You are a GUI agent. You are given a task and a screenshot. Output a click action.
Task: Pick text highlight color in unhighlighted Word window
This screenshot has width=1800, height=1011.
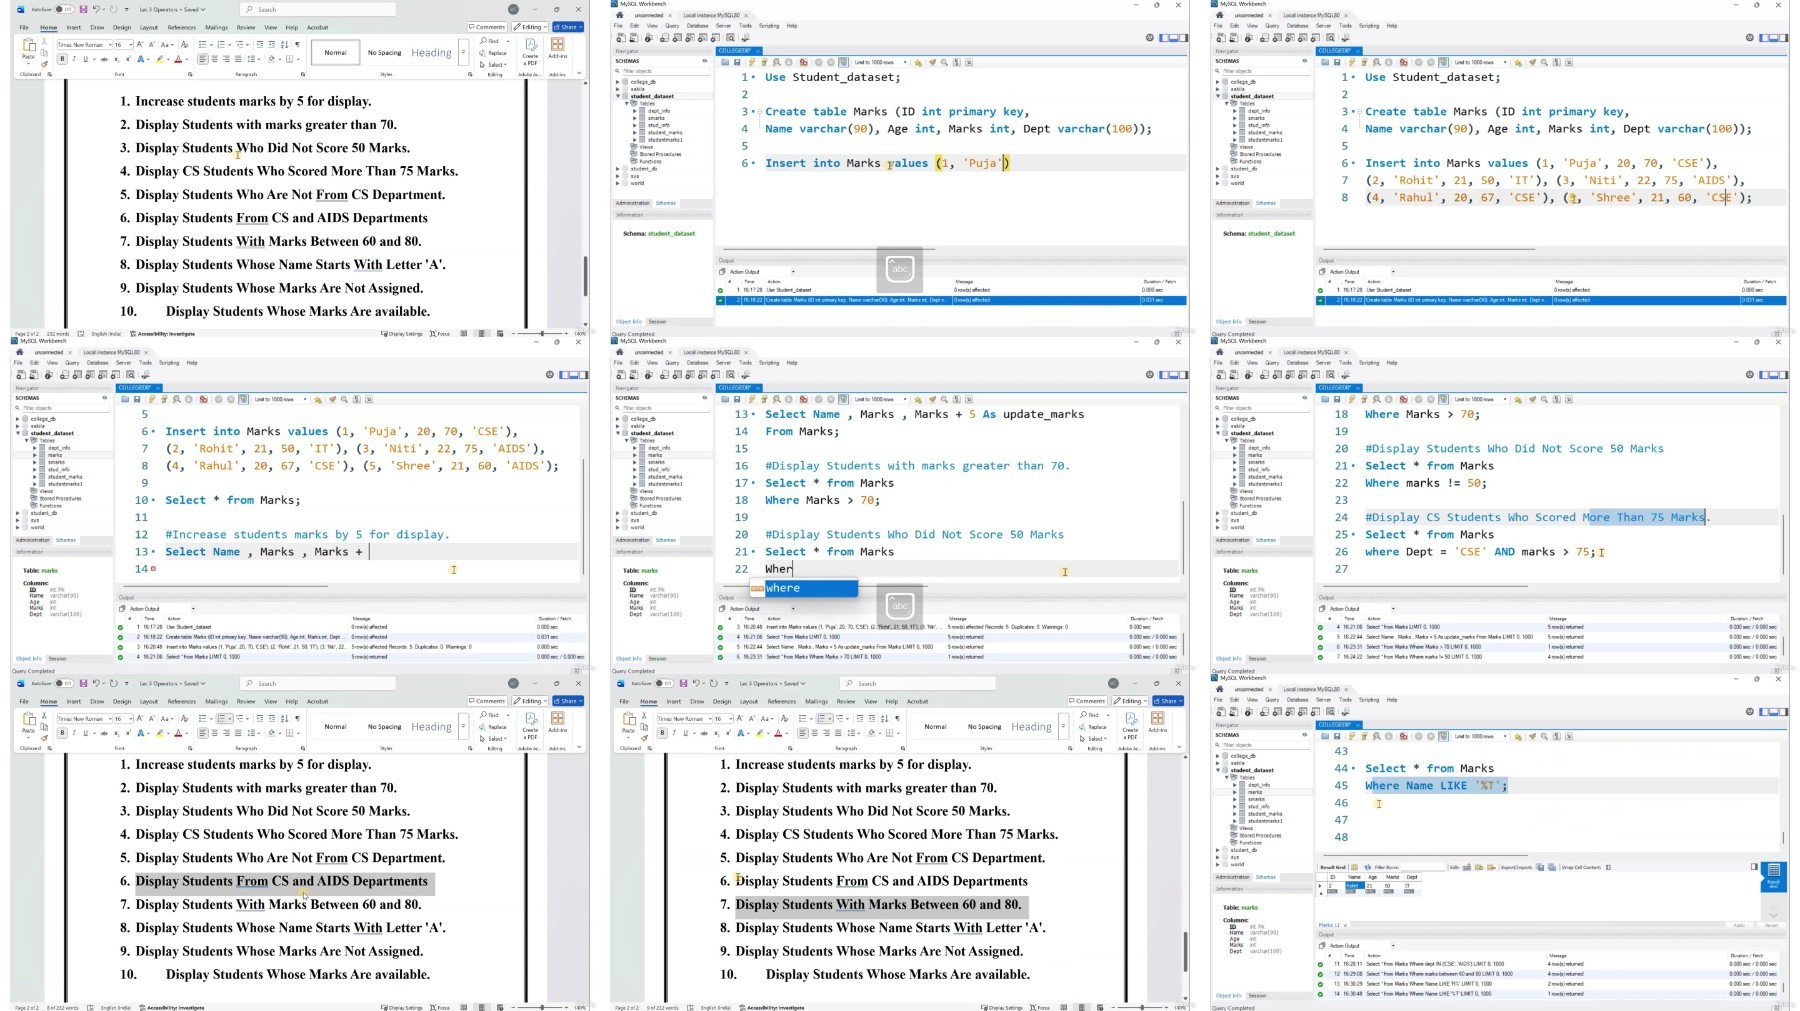tap(159, 59)
